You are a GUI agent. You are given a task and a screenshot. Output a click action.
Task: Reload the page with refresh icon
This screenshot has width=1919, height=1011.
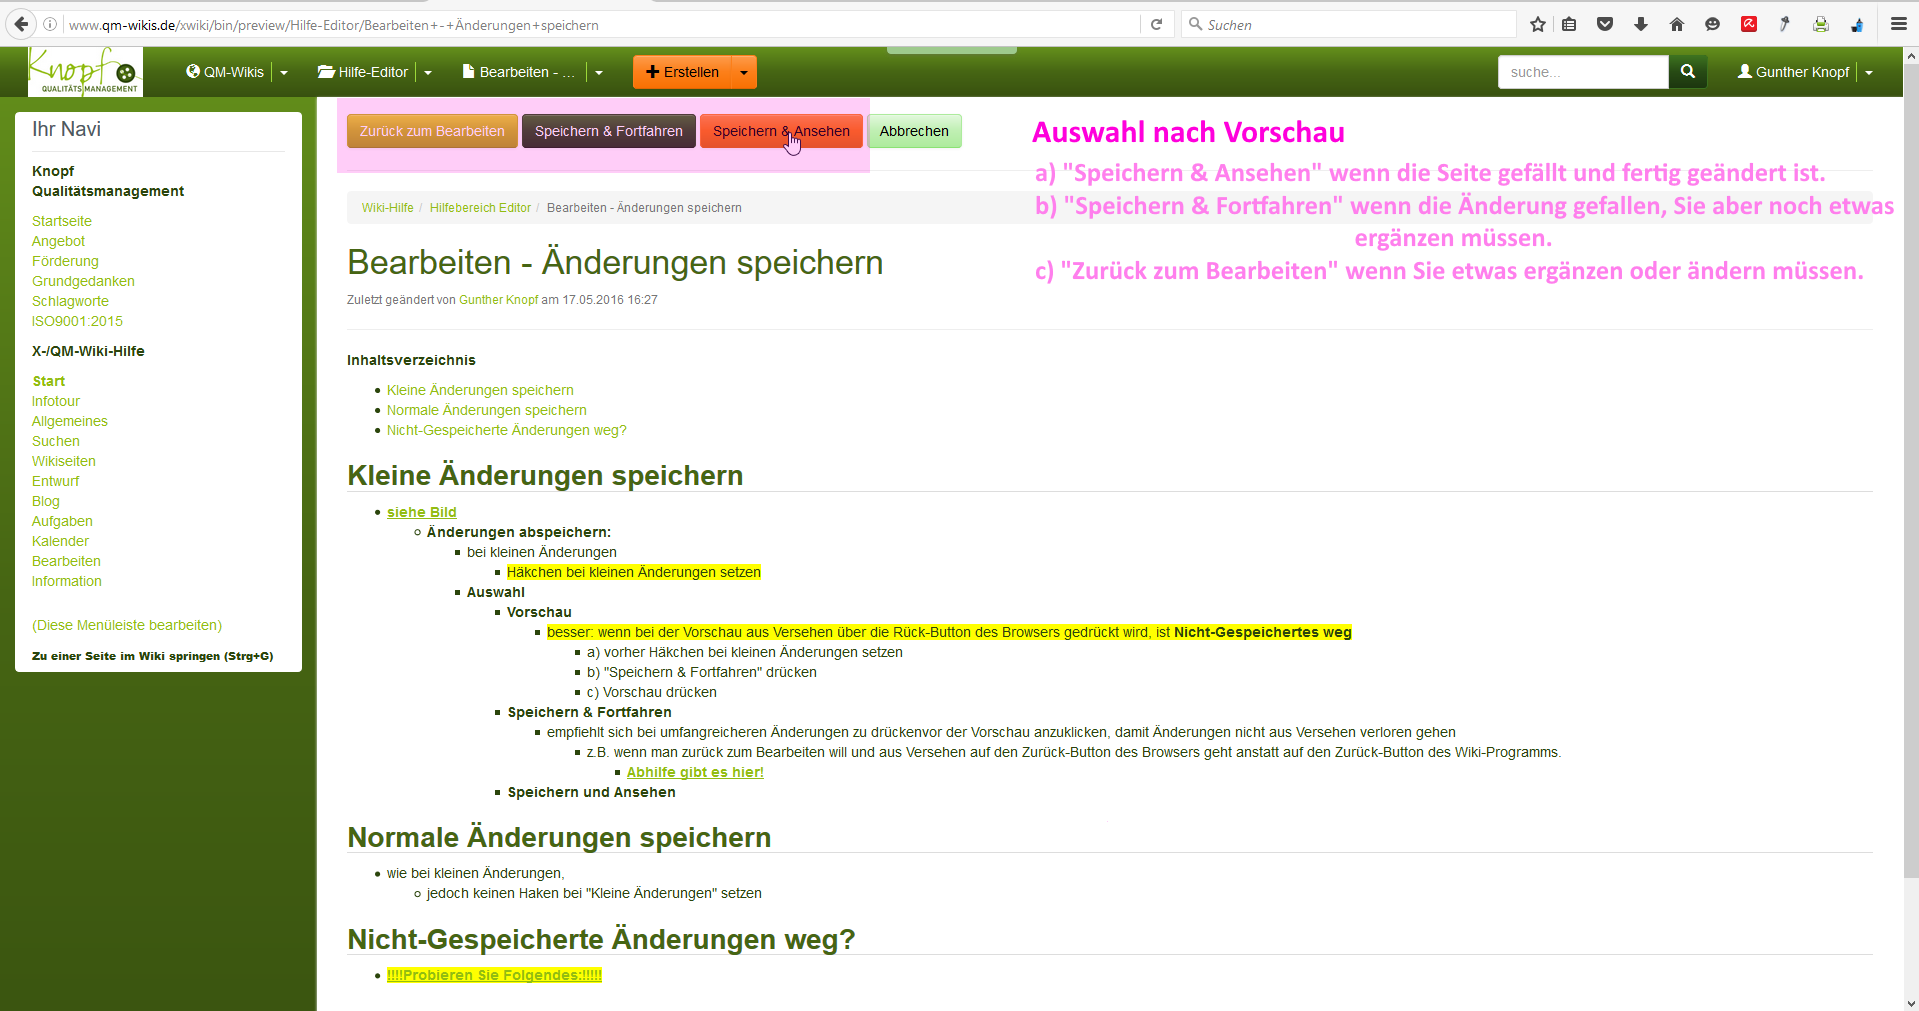[x=1157, y=25]
